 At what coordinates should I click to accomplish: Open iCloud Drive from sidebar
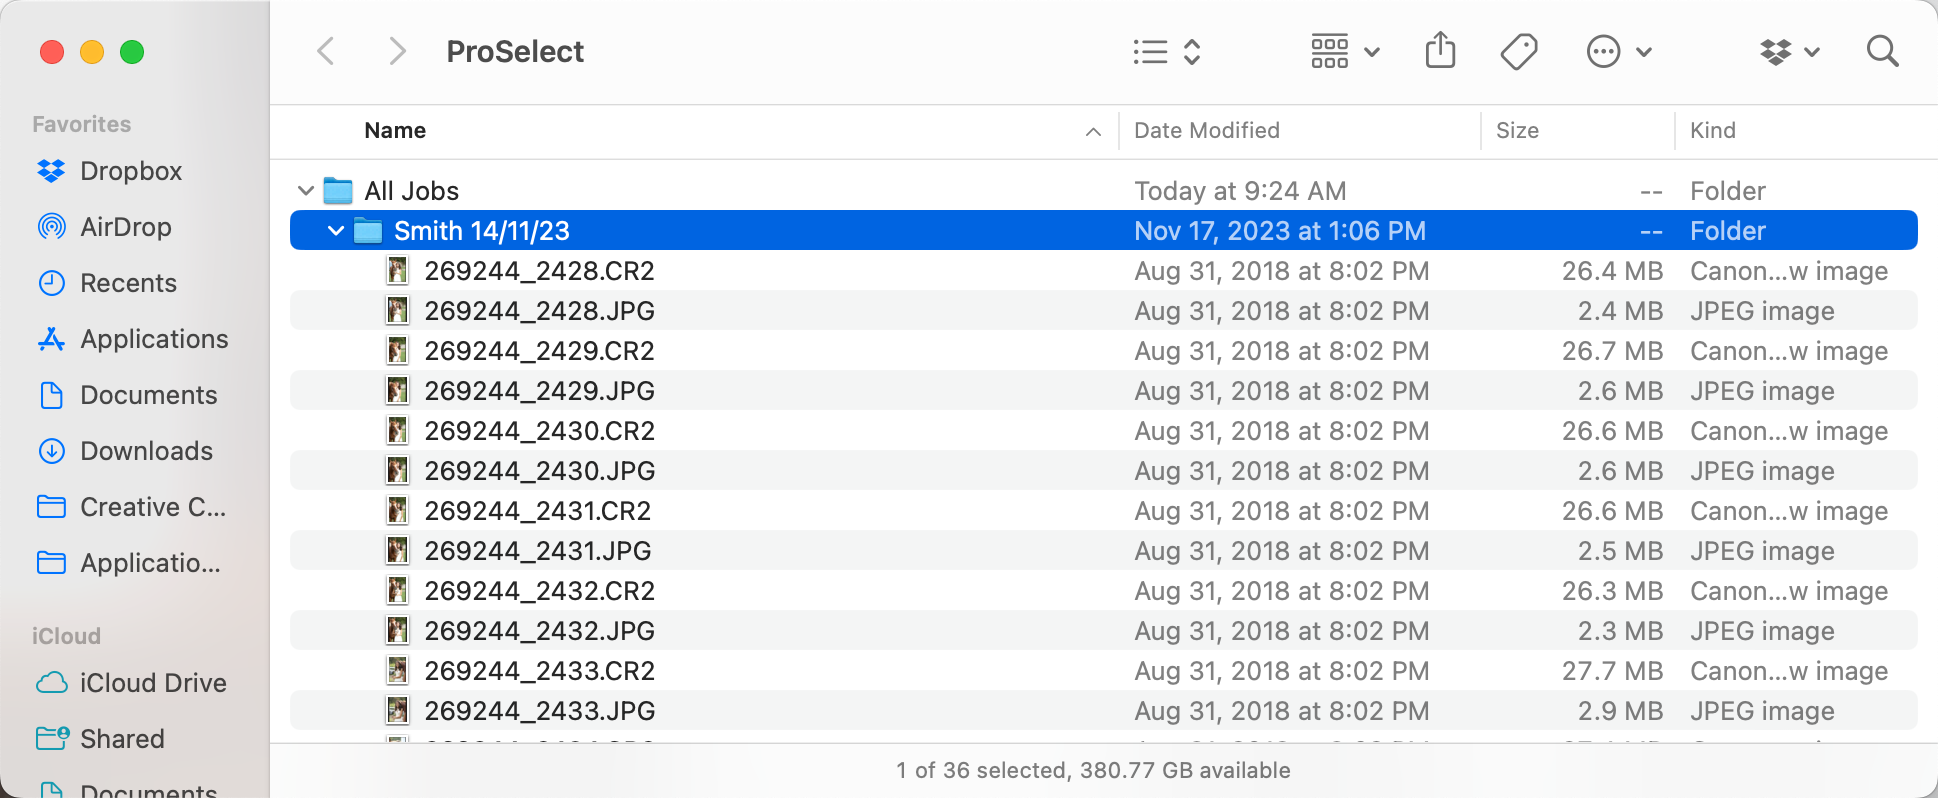[x=152, y=683]
